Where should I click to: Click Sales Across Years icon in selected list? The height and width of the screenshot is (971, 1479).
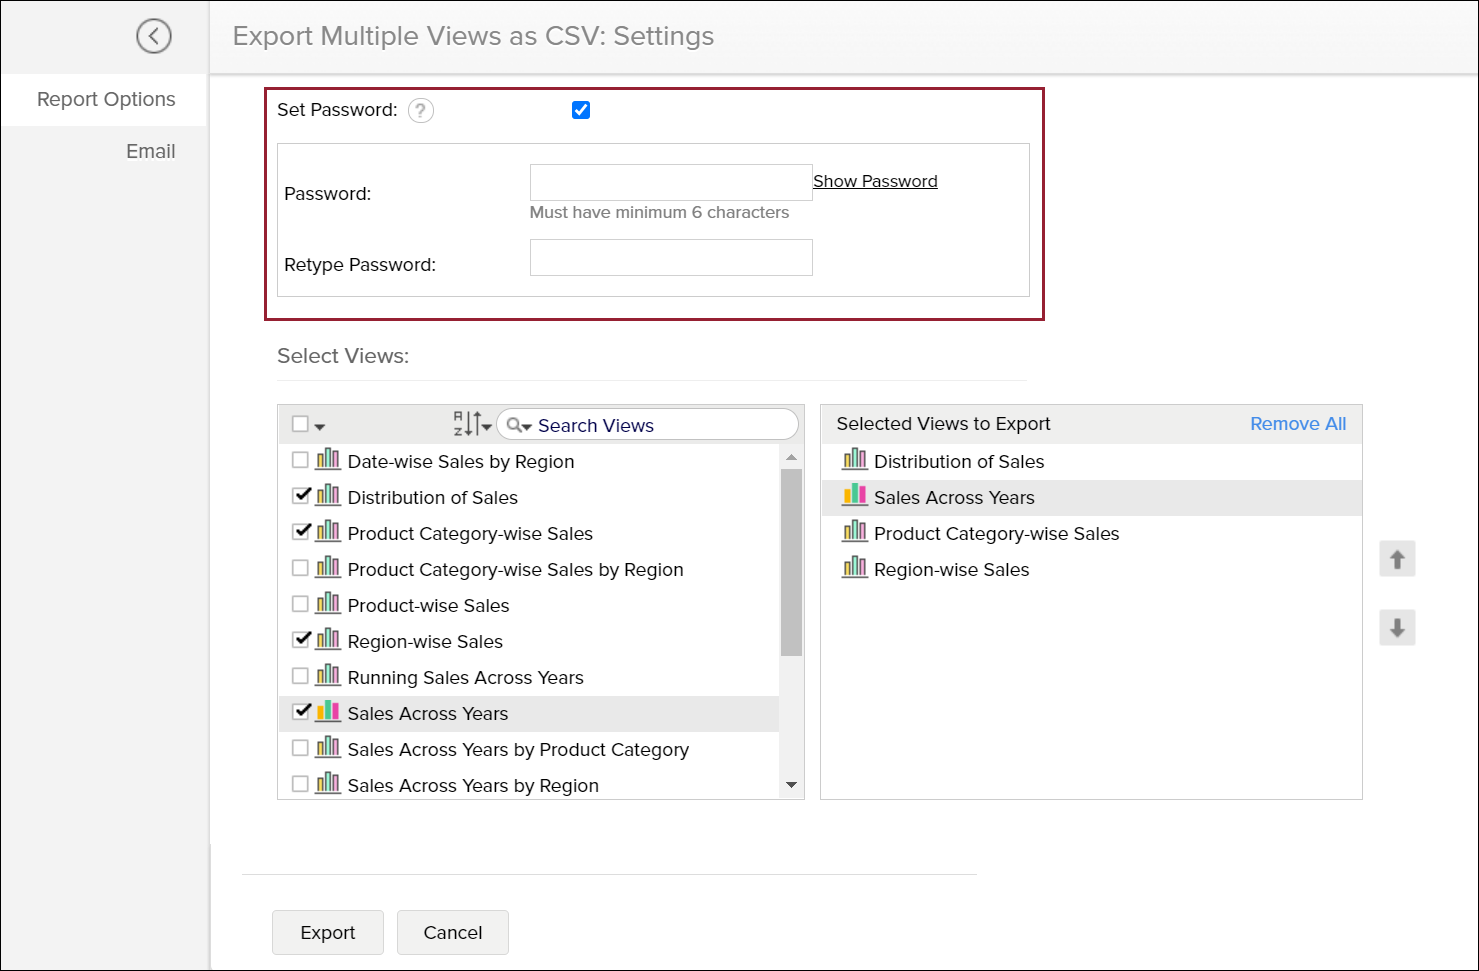click(x=855, y=496)
